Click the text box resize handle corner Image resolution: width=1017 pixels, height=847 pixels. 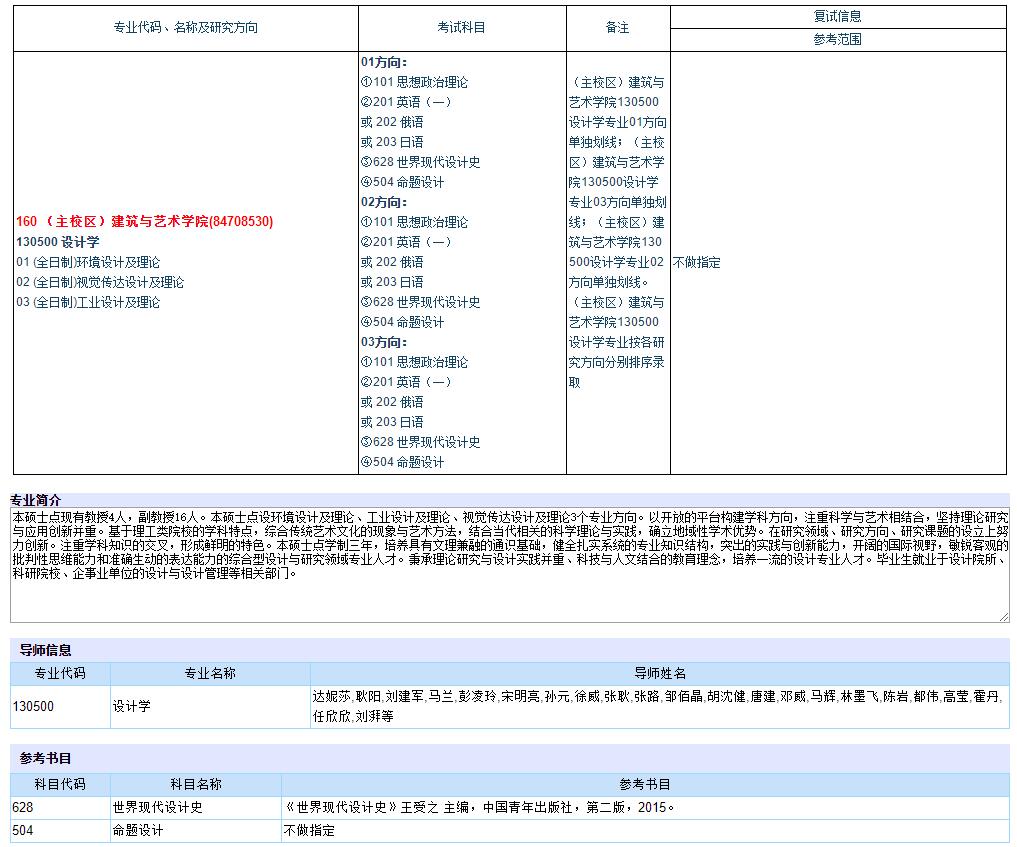pos(1003,616)
